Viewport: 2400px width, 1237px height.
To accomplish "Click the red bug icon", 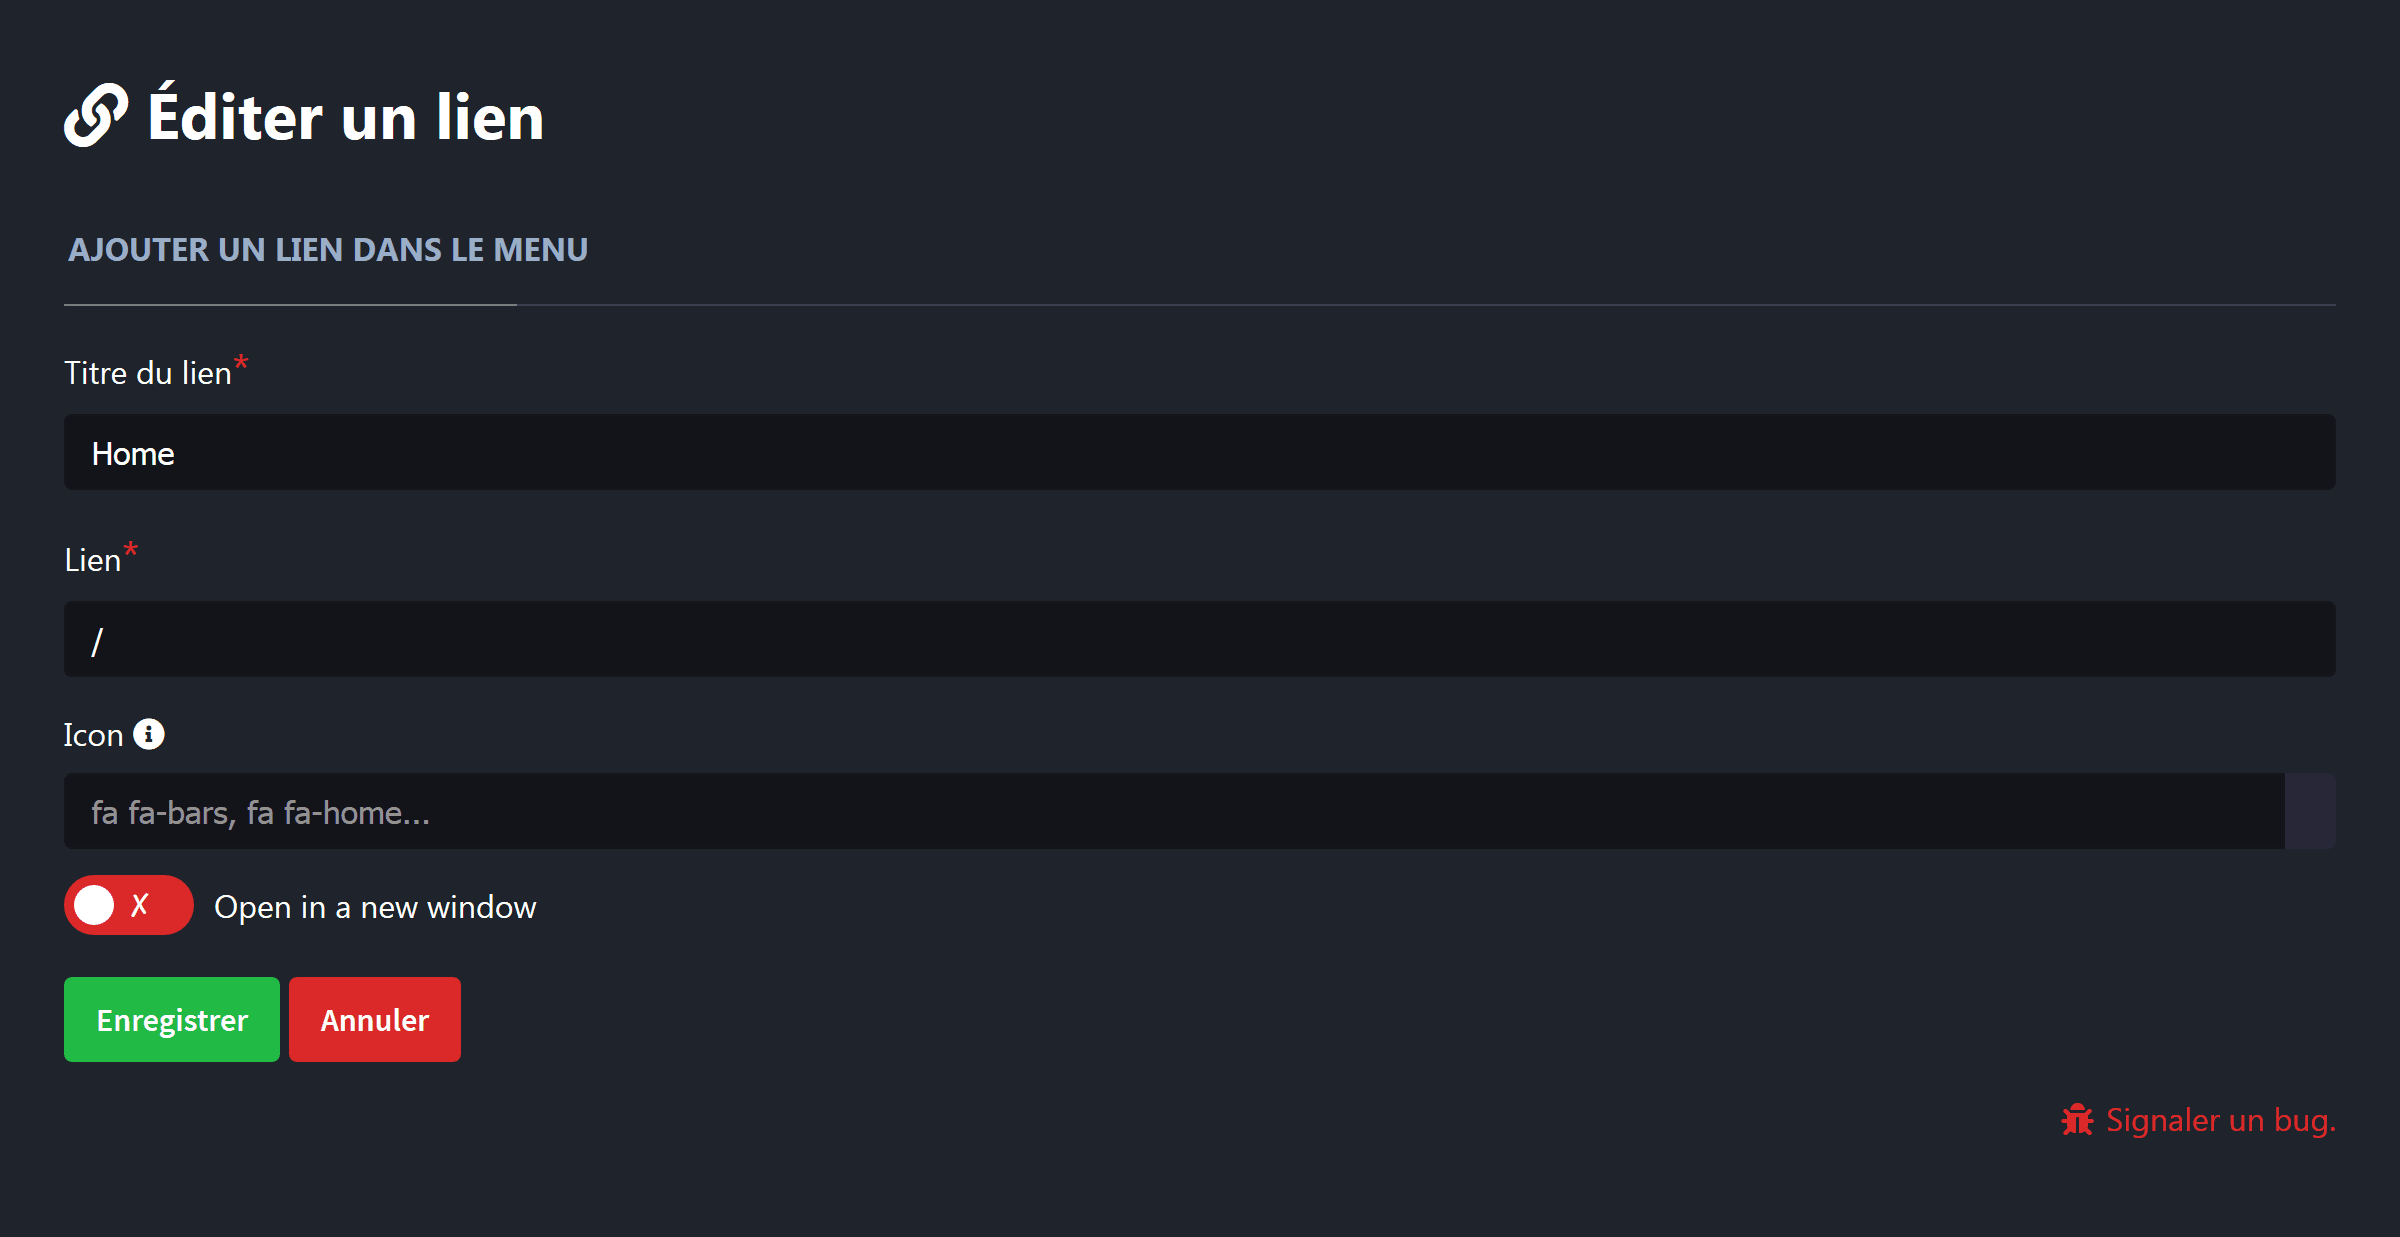I will click(2077, 1120).
